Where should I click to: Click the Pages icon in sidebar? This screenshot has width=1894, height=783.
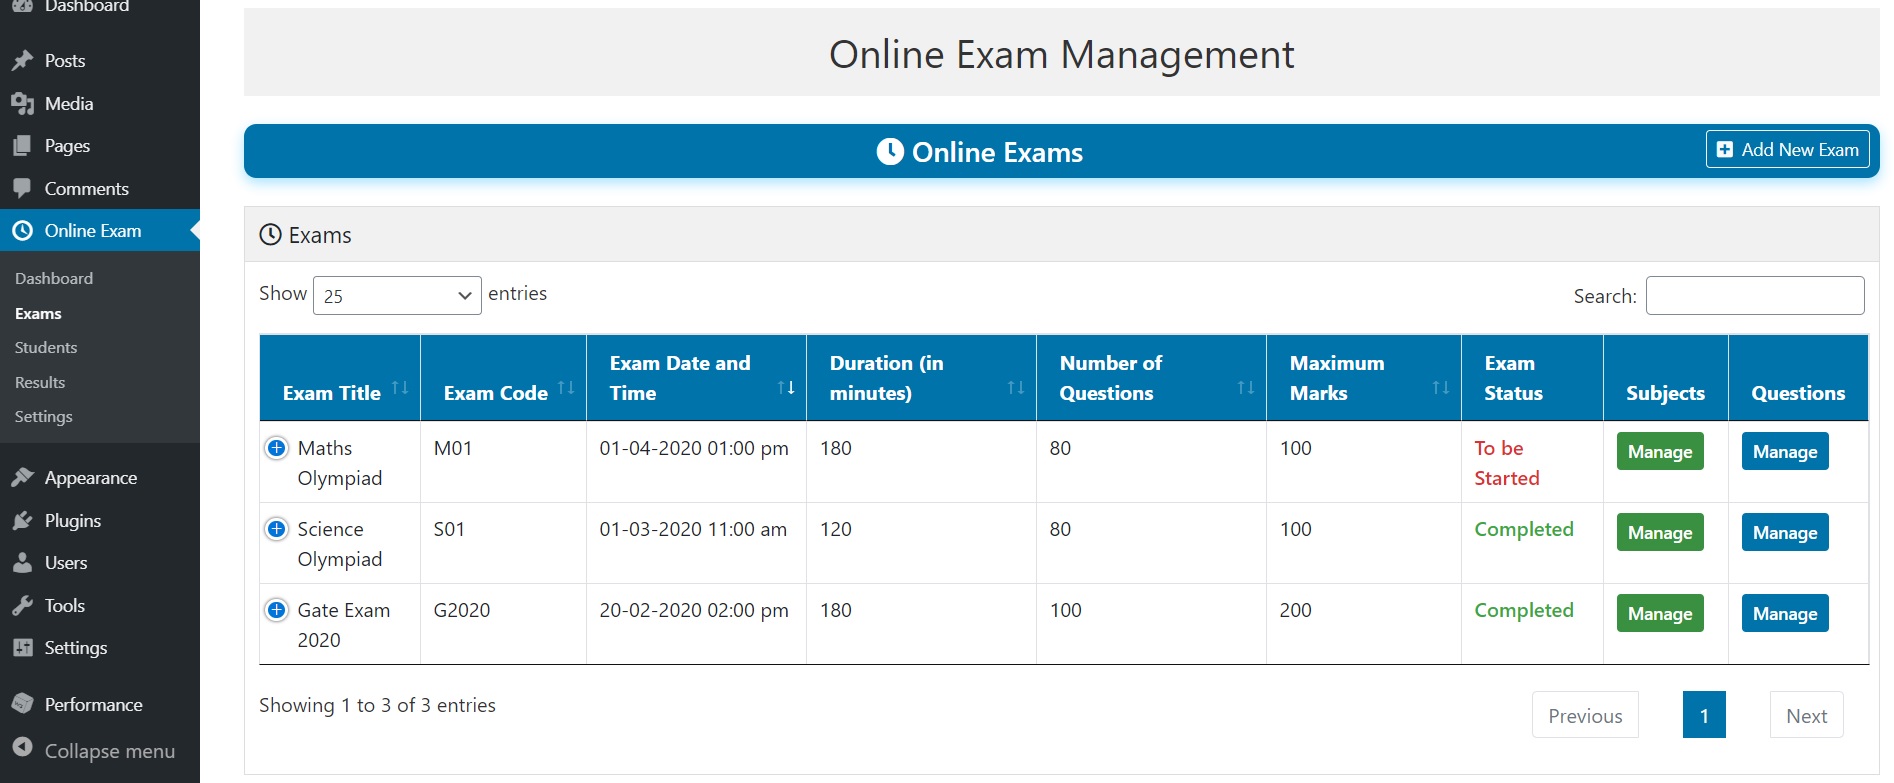pyautogui.click(x=22, y=146)
